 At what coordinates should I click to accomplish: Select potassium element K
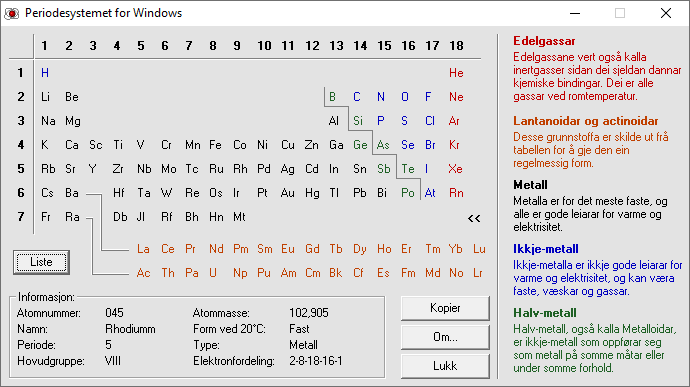45,145
